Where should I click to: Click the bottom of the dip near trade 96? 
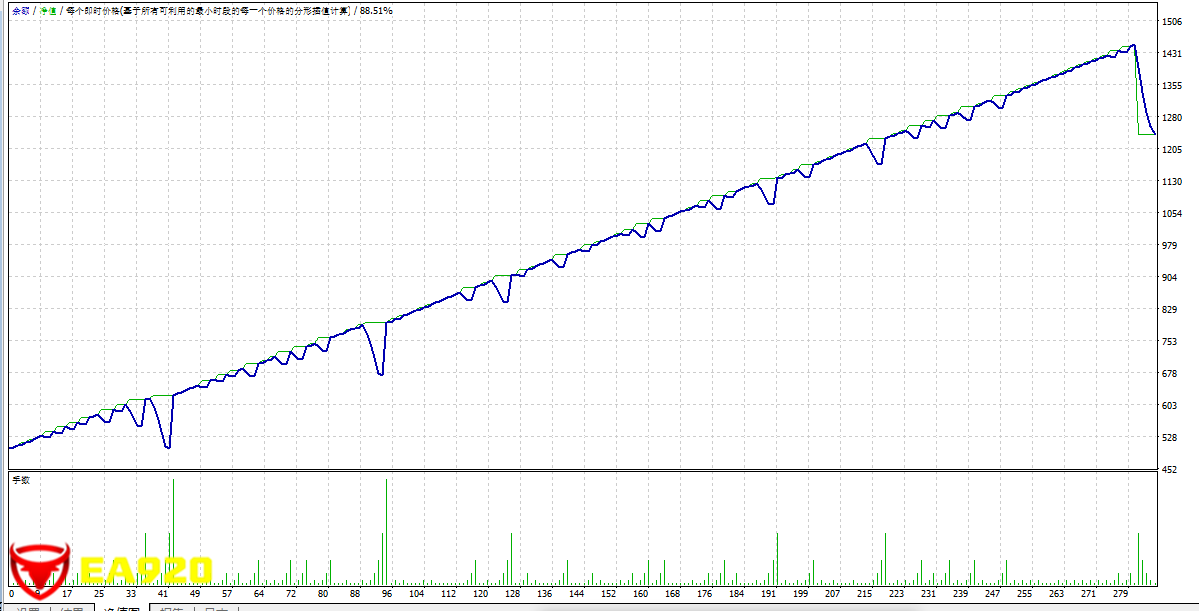[x=380, y=374]
